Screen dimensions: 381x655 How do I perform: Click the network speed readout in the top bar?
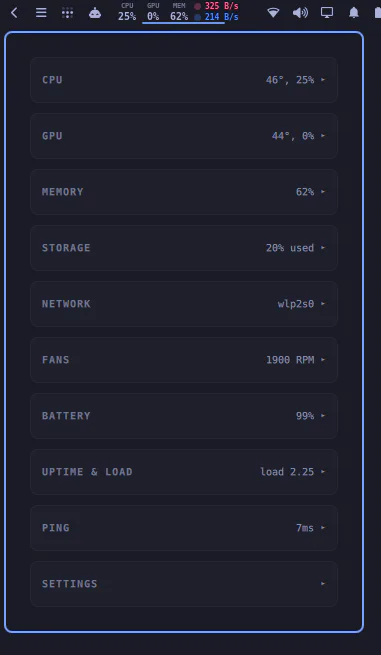[x=216, y=12]
